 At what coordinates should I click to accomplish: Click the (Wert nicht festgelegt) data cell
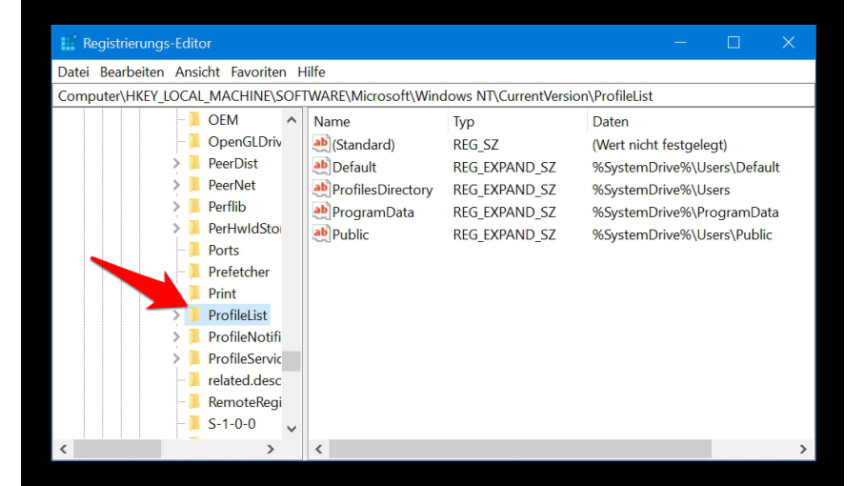(660, 144)
